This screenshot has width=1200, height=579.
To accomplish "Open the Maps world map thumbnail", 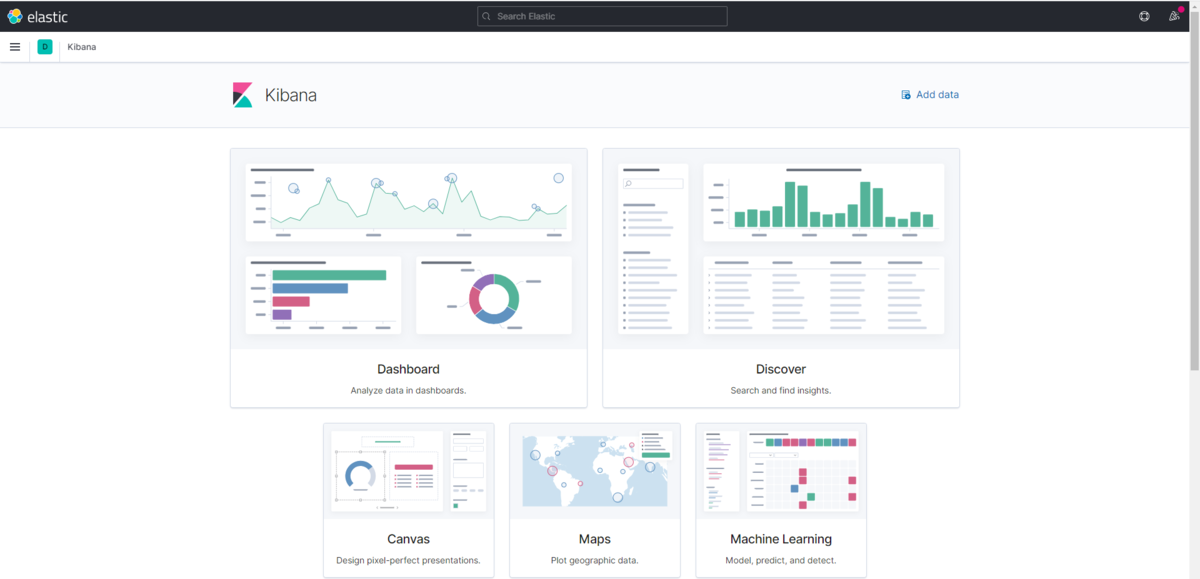I will point(595,471).
